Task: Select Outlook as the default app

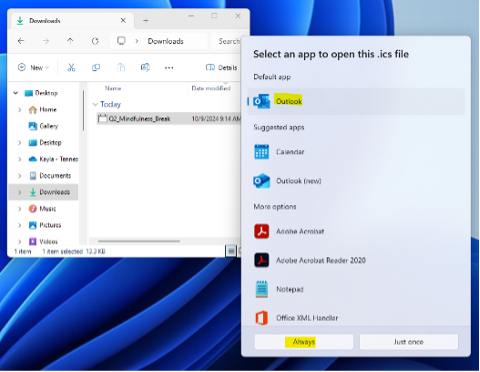Action: pos(356,101)
